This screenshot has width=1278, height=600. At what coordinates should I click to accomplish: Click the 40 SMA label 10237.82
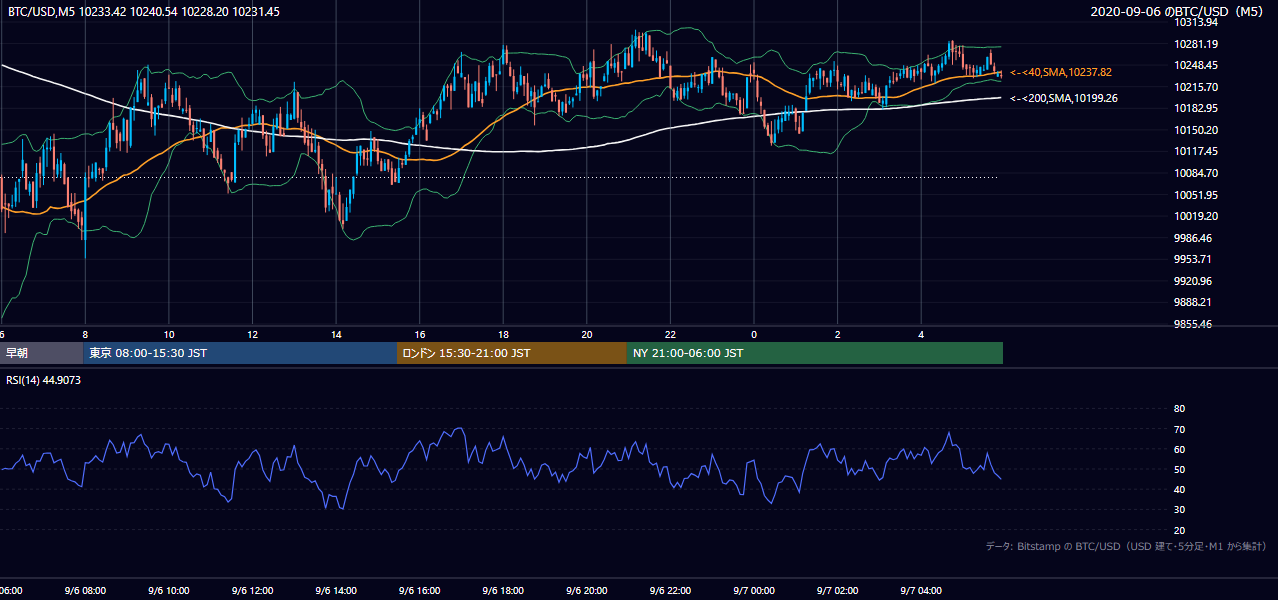pos(1061,72)
